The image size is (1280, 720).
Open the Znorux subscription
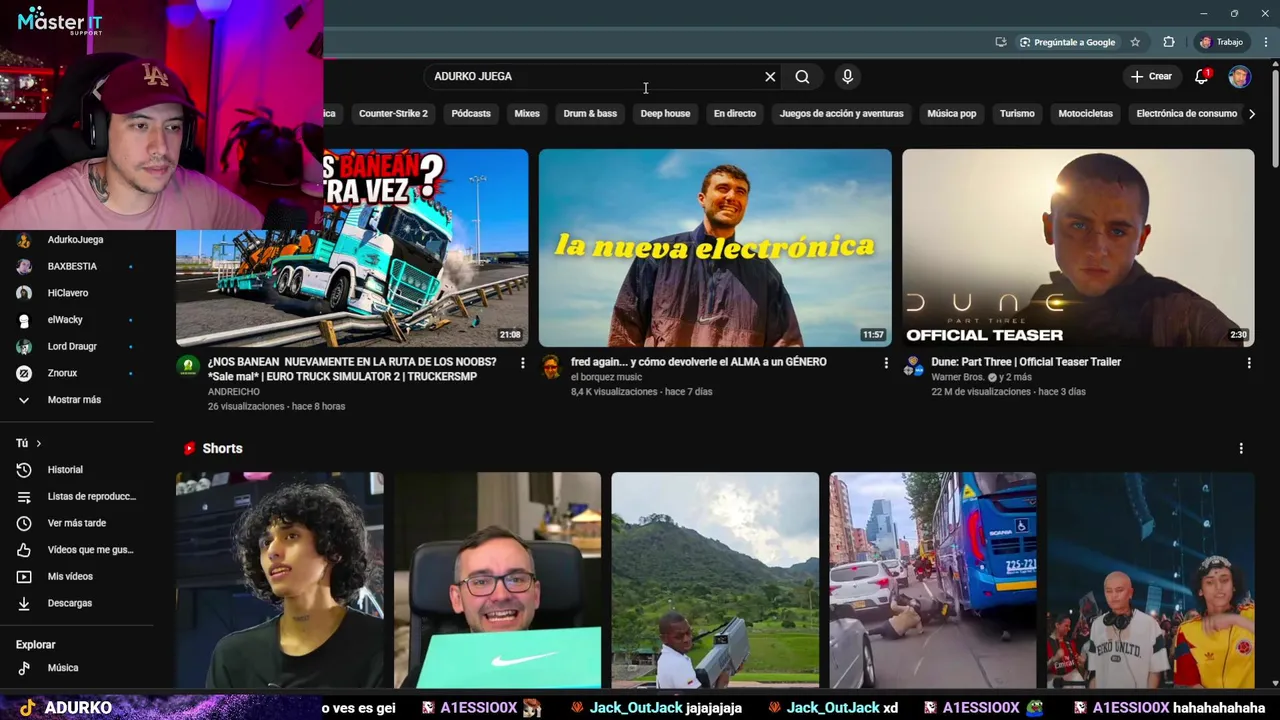pos(76,373)
